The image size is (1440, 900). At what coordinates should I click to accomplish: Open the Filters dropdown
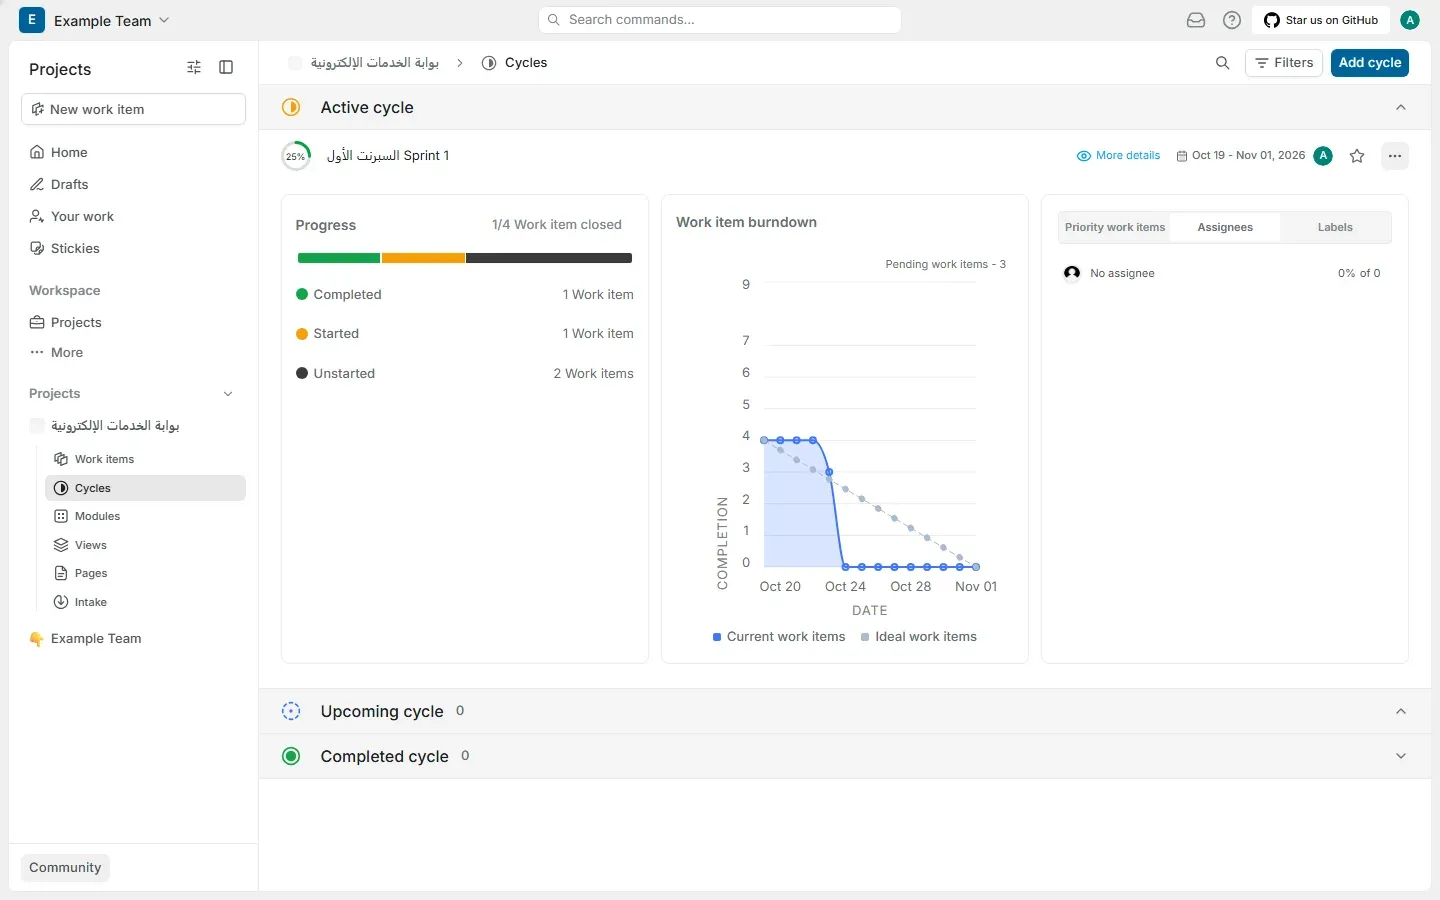pyautogui.click(x=1284, y=63)
